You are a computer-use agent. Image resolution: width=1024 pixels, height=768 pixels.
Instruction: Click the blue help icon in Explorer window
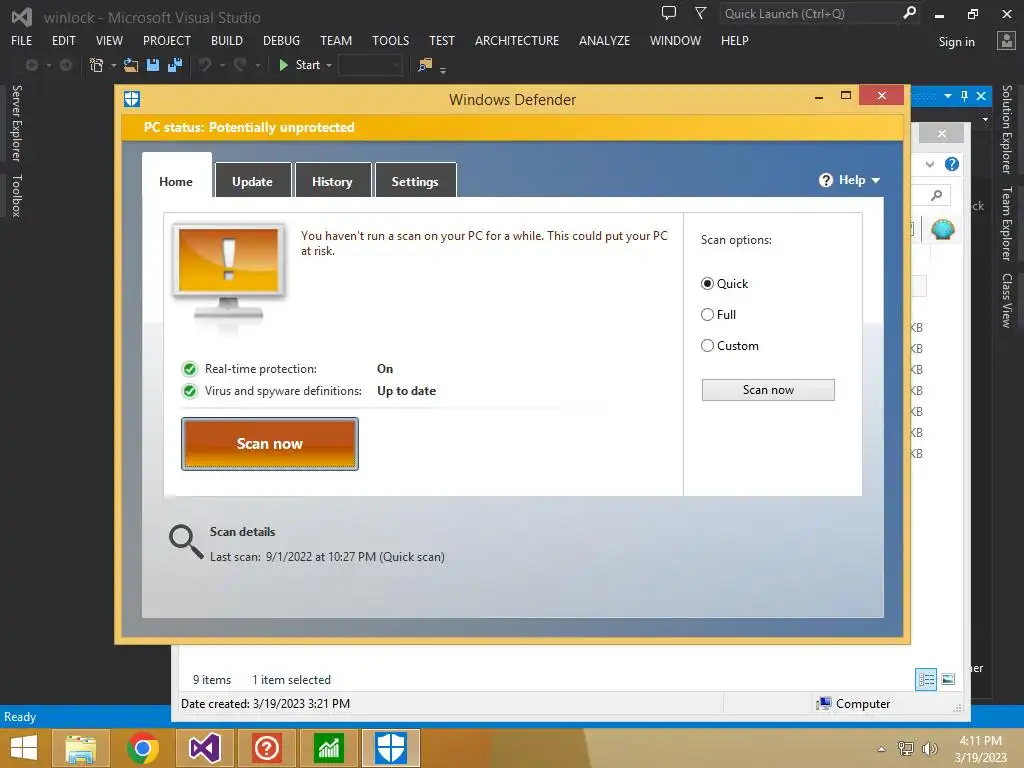point(952,164)
